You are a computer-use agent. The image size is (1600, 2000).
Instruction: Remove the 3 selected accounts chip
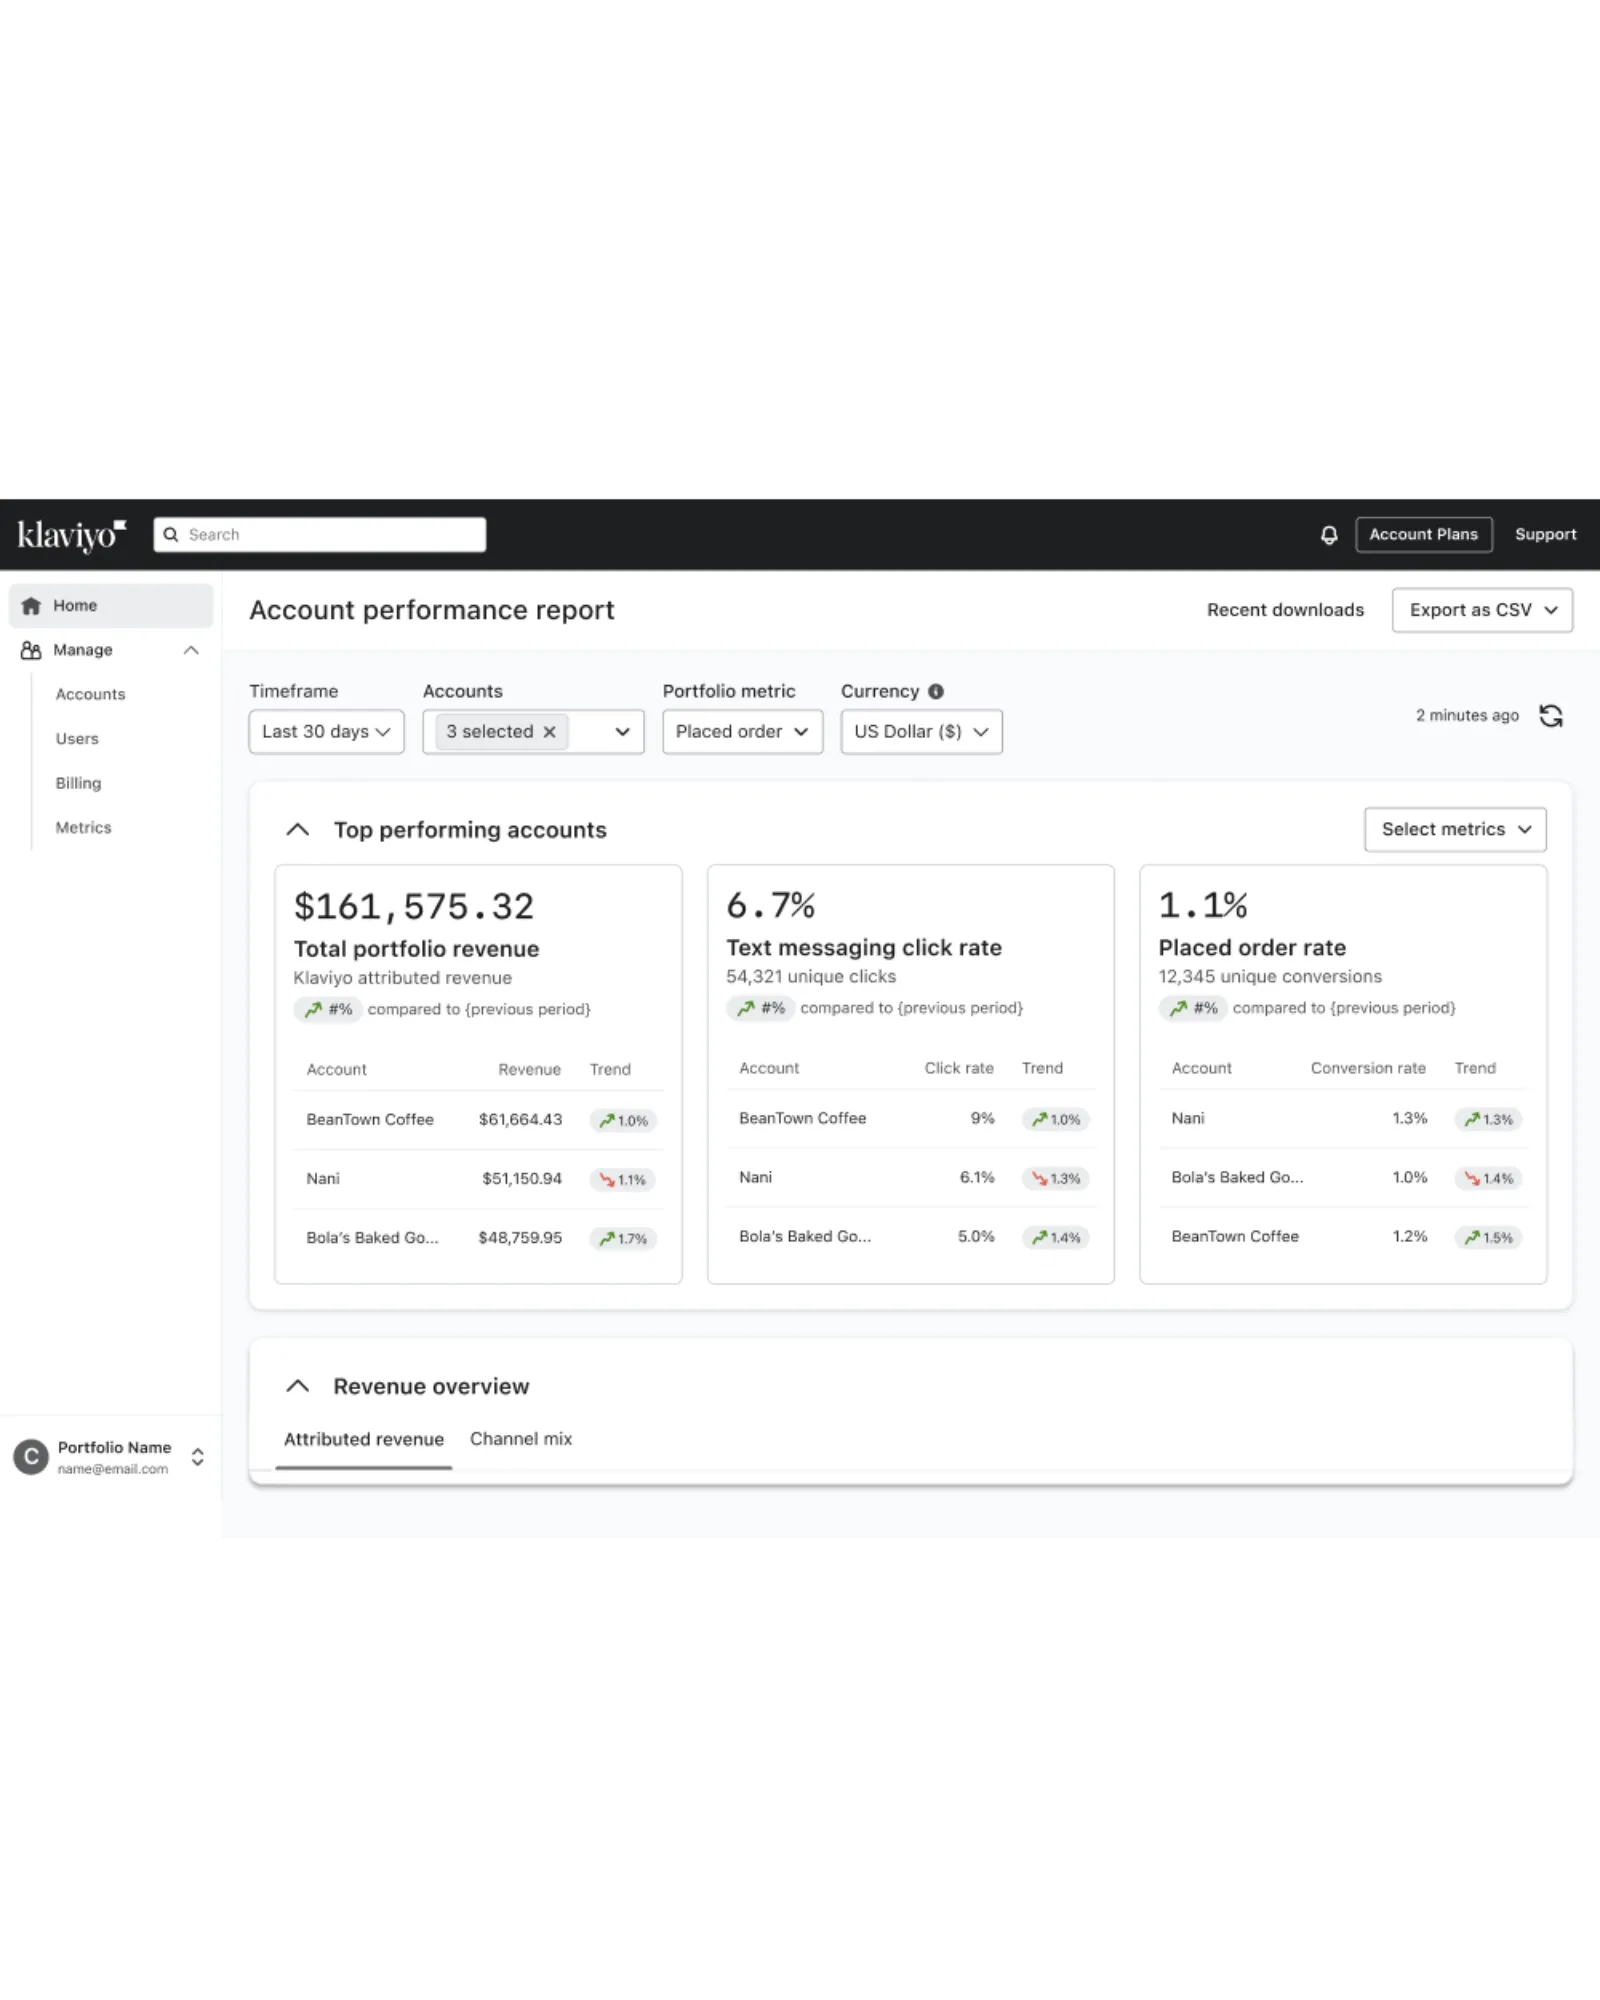tap(549, 732)
